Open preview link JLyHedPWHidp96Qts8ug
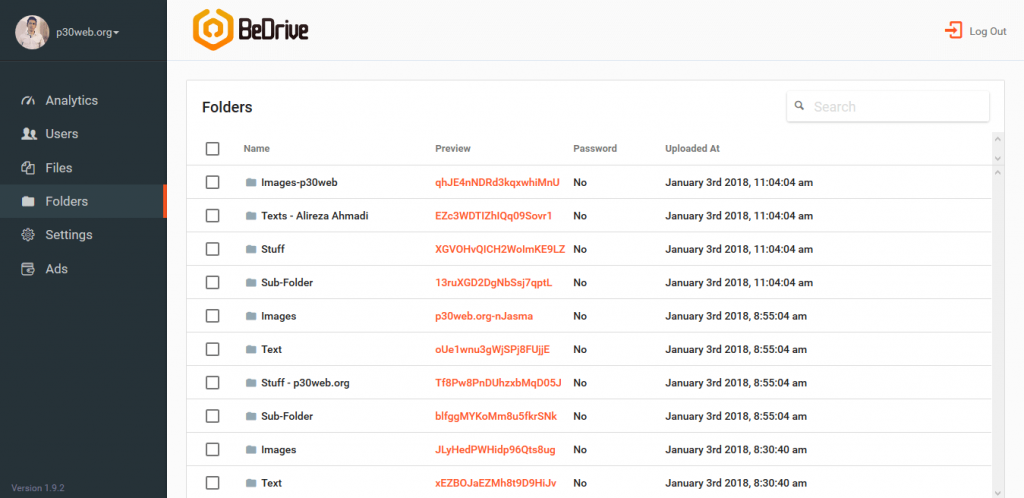 click(496, 450)
